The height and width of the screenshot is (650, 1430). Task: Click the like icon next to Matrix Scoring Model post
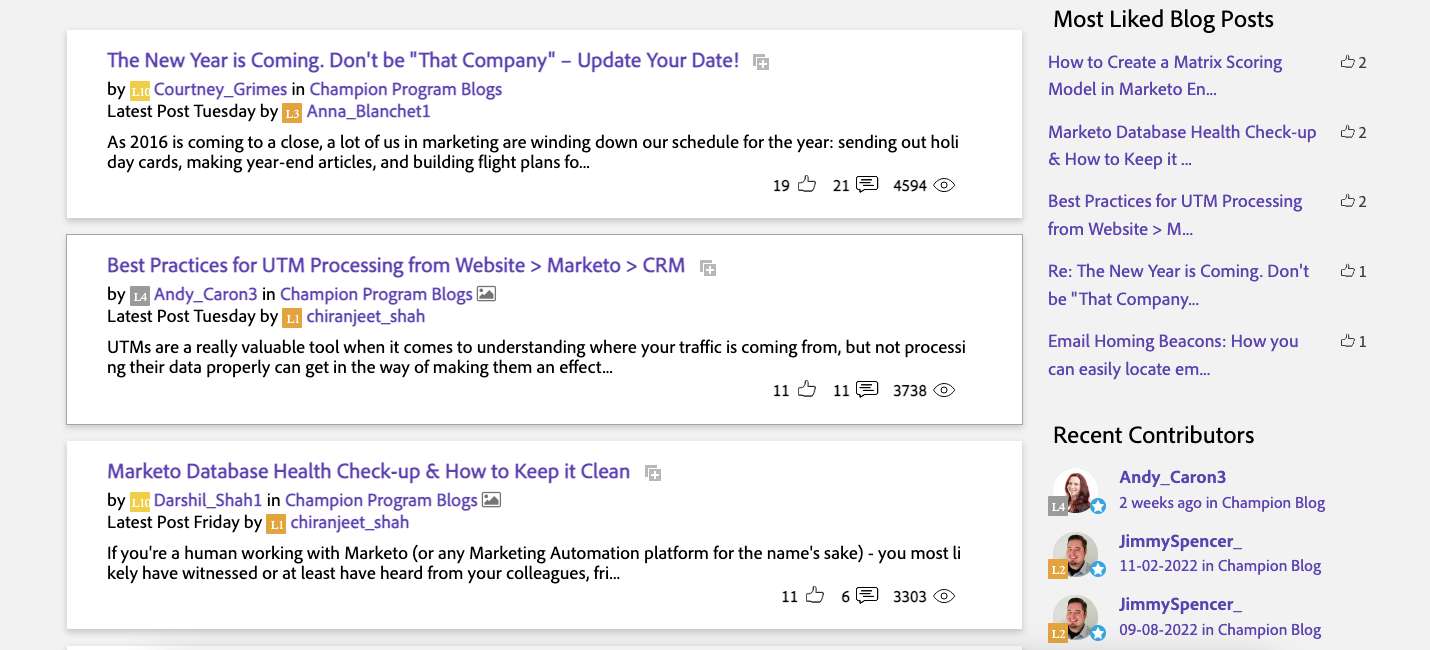pos(1347,62)
